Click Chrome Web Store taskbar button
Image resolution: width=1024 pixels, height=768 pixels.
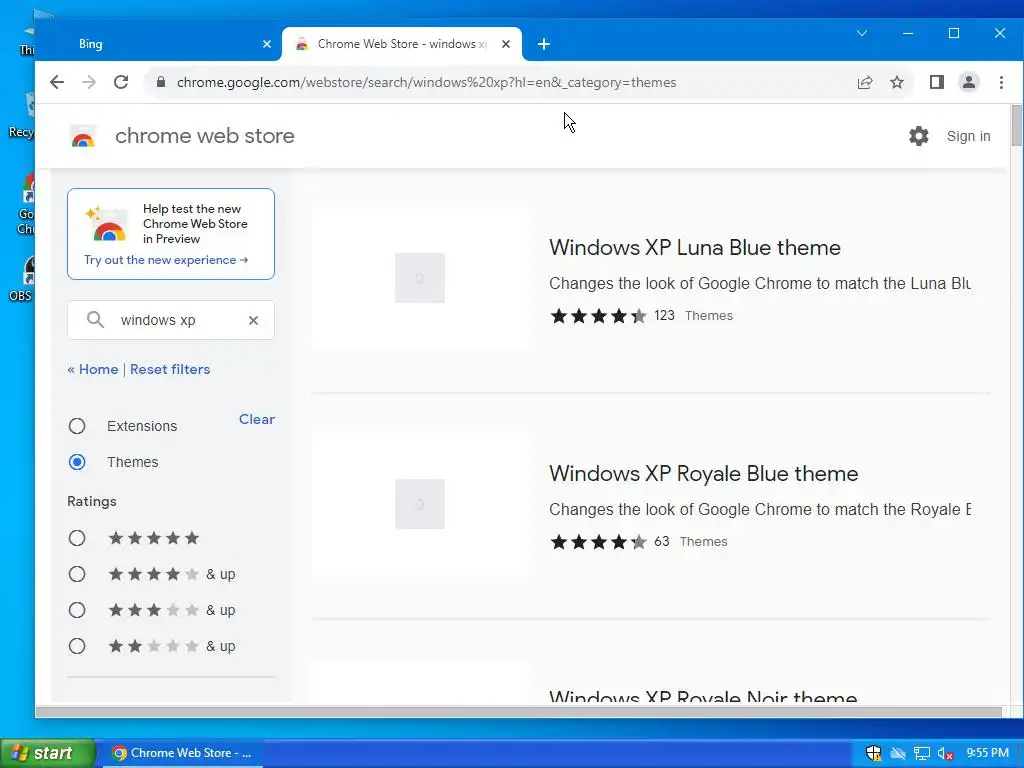coord(182,753)
